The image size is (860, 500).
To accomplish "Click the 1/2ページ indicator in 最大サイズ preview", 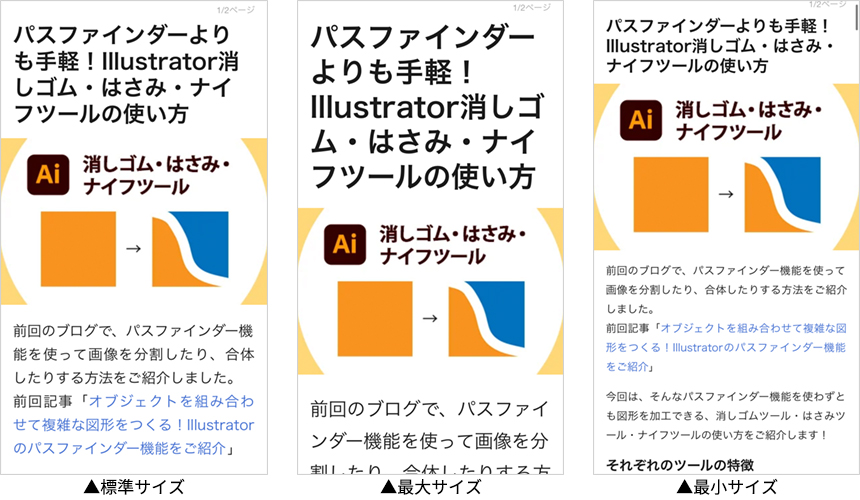I will coord(532,8).
